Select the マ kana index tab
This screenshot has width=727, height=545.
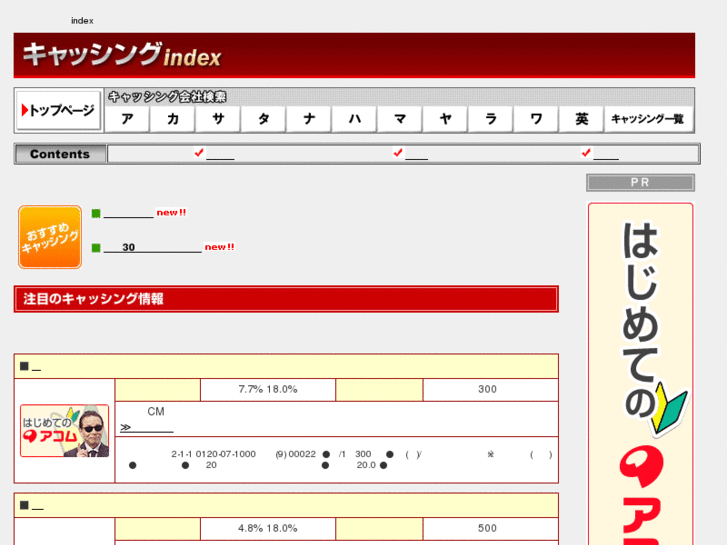[400, 119]
